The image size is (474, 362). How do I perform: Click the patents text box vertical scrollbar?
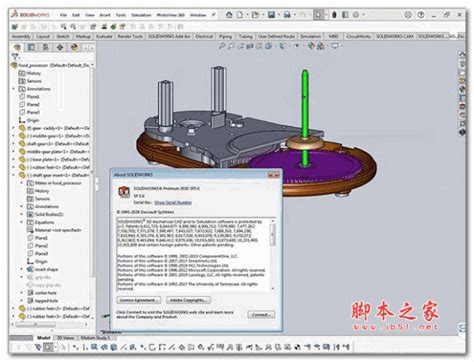click(272, 255)
